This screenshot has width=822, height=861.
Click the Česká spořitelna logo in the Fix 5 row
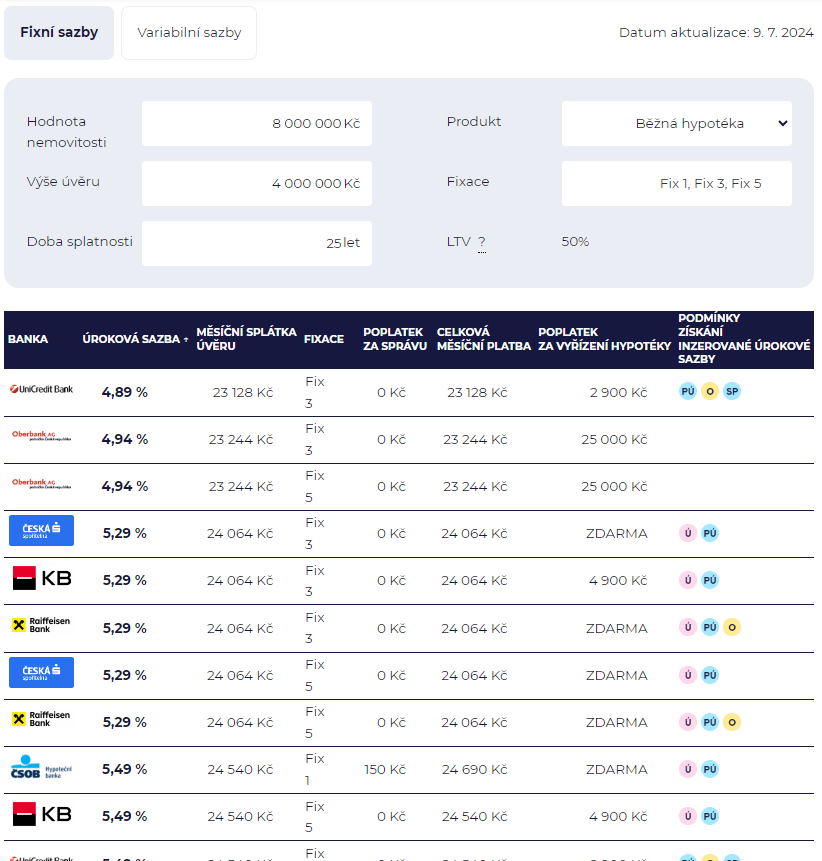(41, 673)
